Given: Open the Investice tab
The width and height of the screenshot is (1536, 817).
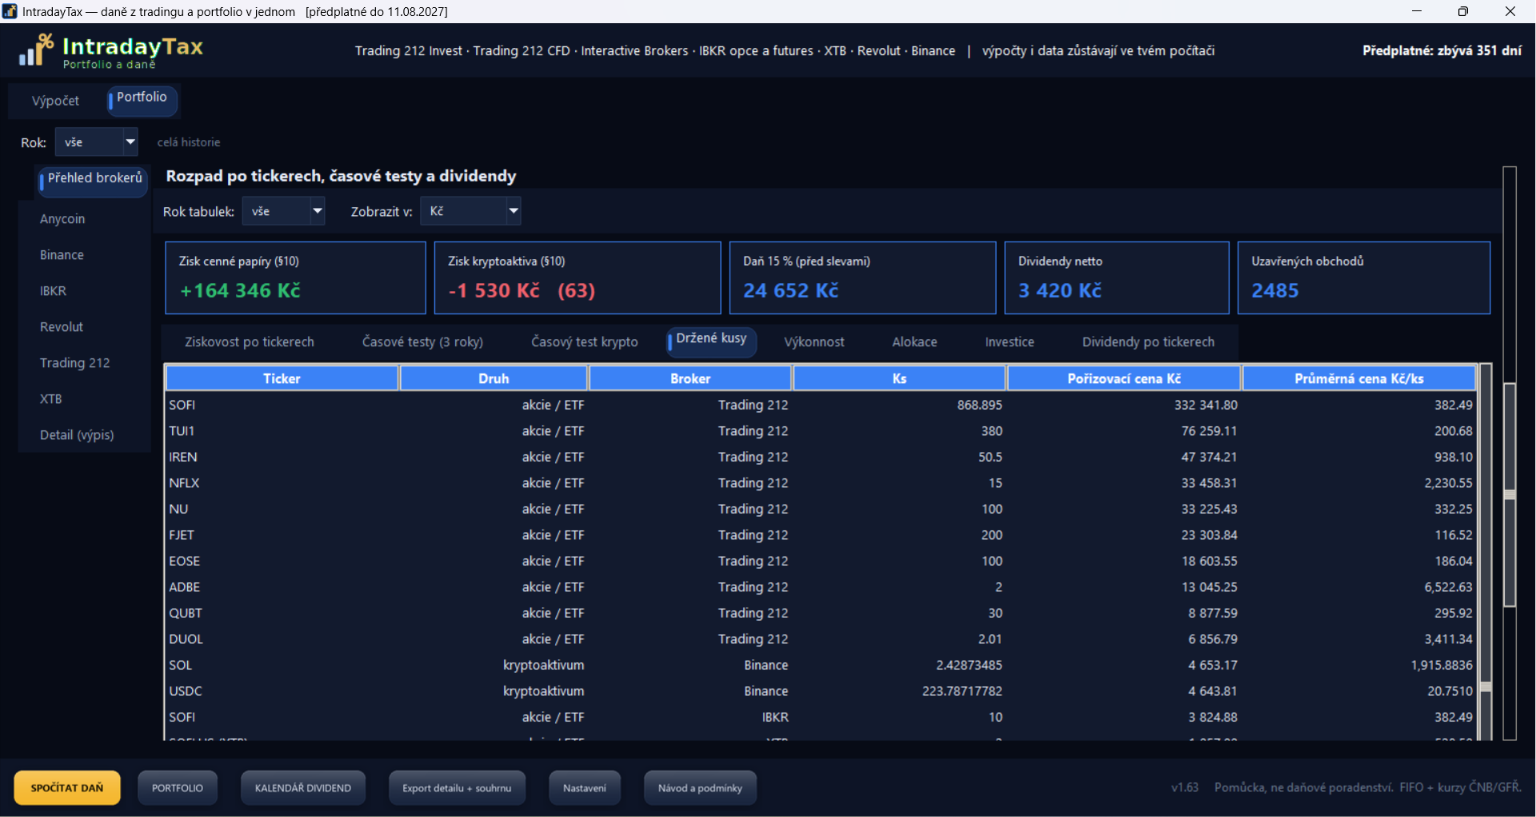Looking at the screenshot, I should 1009,342.
